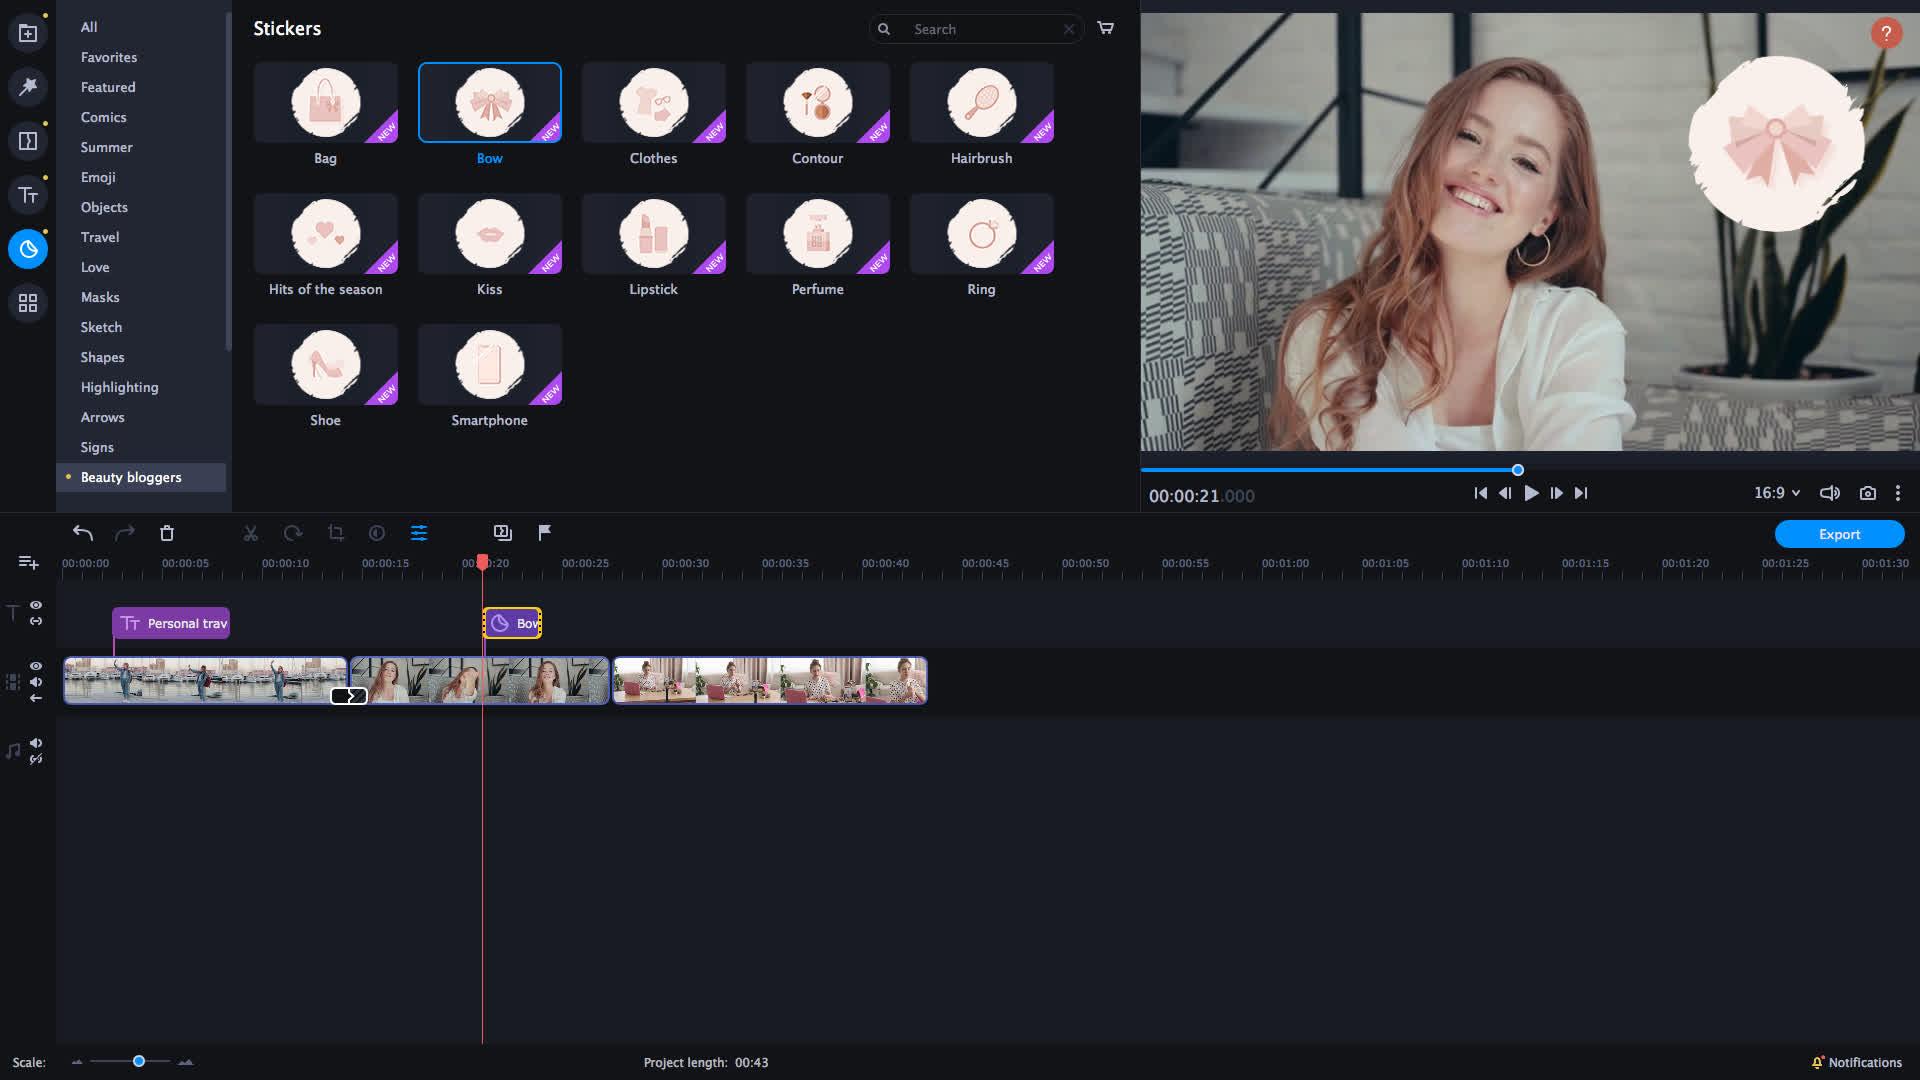Select the Beauty bloggers category
The width and height of the screenshot is (1920, 1080).
click(x=130, y=477)
